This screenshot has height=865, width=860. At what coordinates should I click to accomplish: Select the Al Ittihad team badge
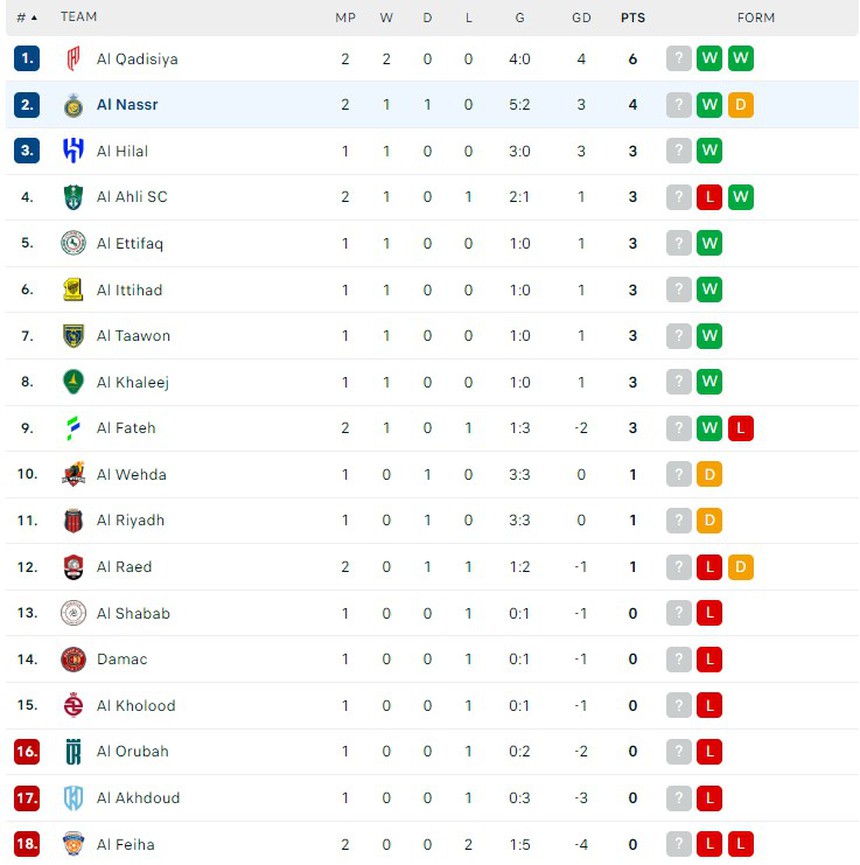(73, 290)
